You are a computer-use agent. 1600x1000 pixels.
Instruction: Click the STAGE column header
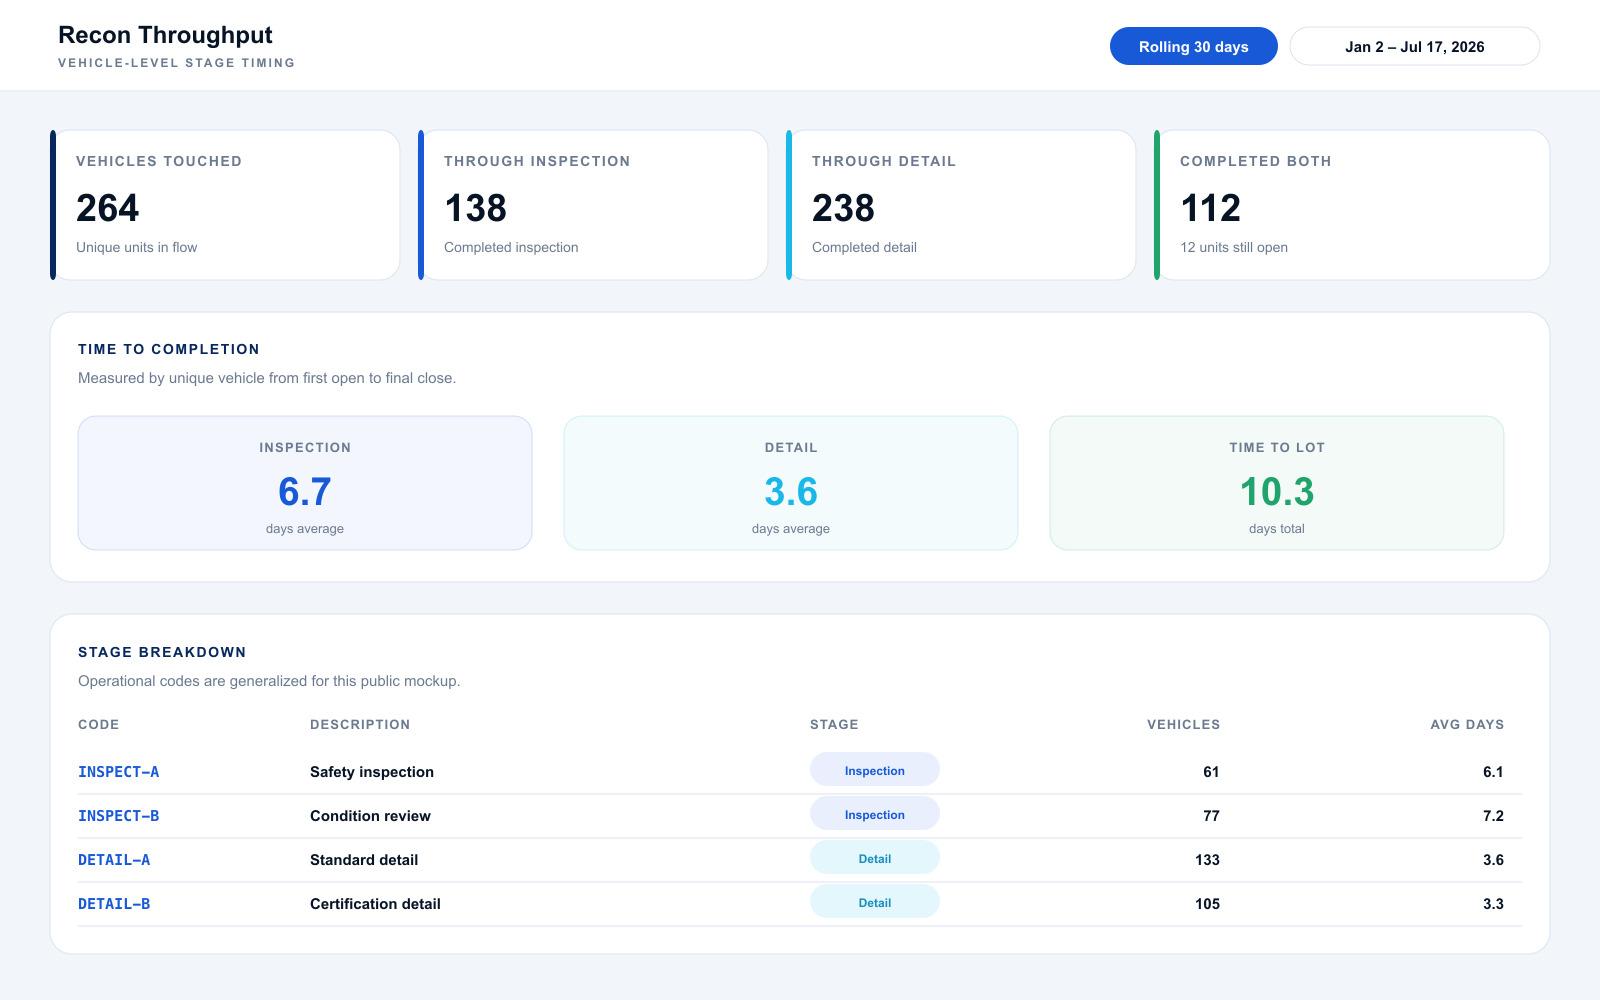coord(834,724)
